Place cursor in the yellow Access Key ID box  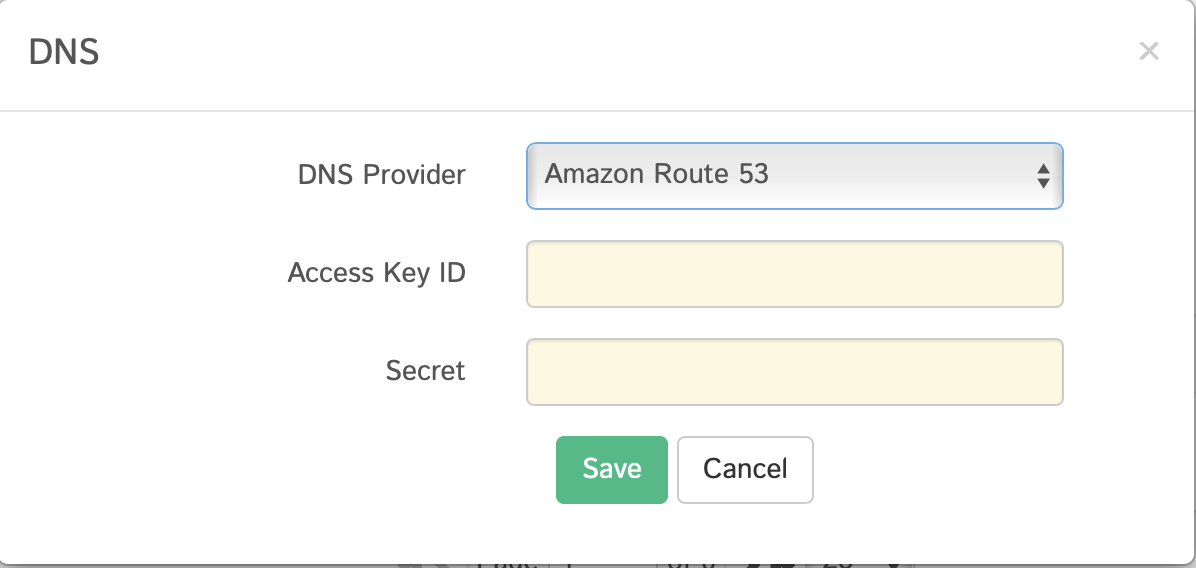pos(793,274)
